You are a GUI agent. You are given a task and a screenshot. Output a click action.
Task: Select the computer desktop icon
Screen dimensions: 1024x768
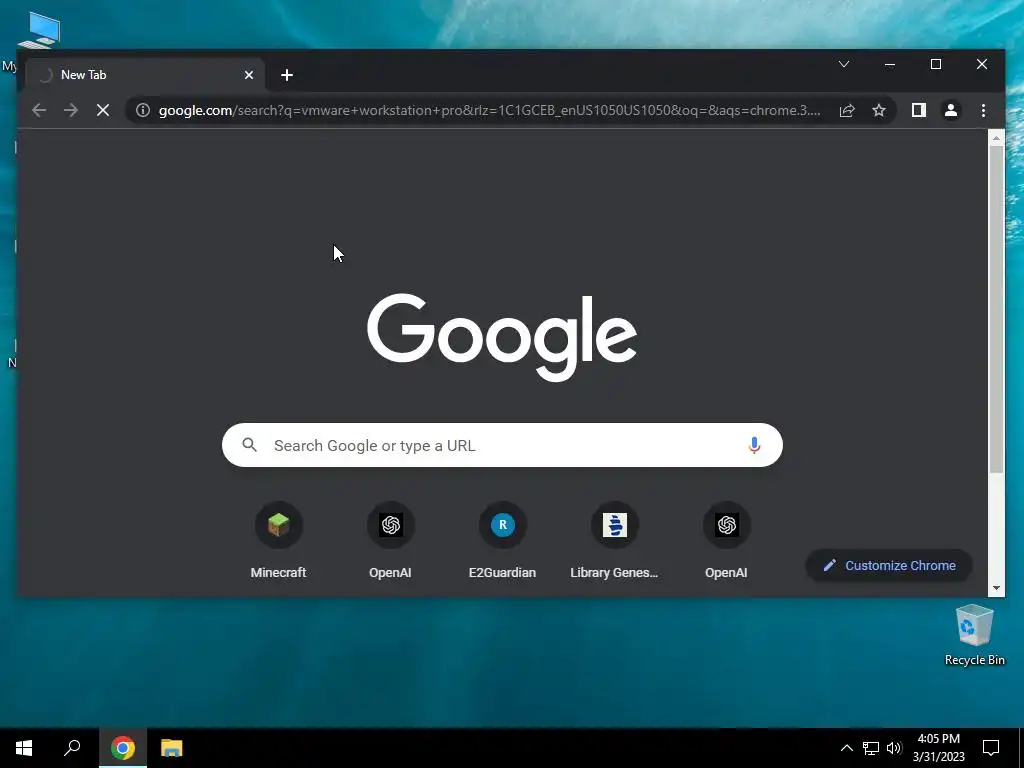(x=39, y=31)
